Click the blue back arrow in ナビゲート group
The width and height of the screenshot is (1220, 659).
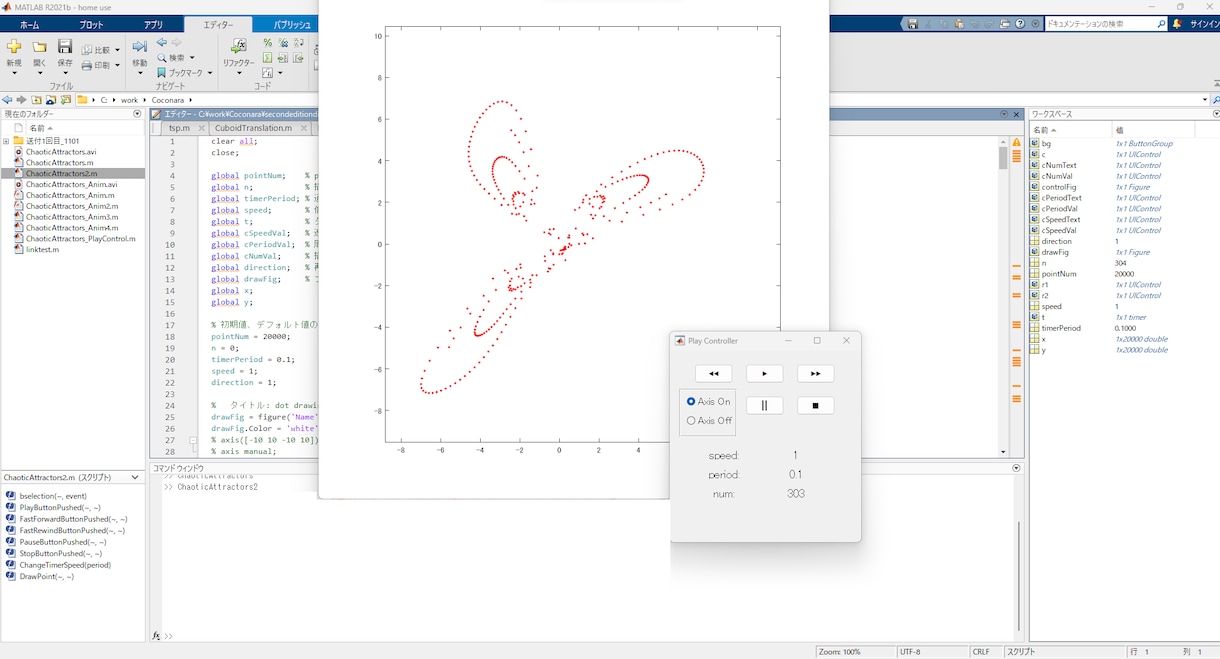click(161, 43)
